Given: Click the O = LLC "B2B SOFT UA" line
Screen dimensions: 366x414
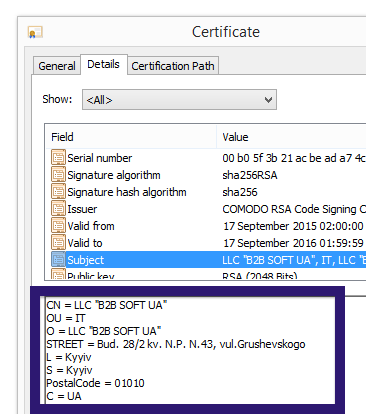Looking at the screenshot, I should [x=104, y=331].
